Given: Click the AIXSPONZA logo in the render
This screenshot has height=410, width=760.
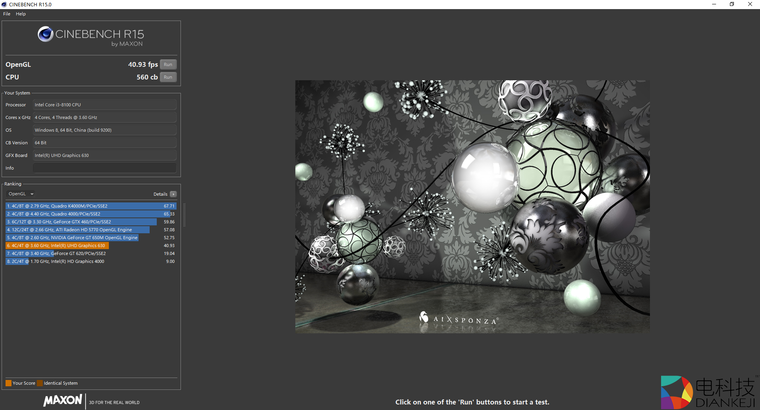Looking at the screenshot, I should (458, 318).
